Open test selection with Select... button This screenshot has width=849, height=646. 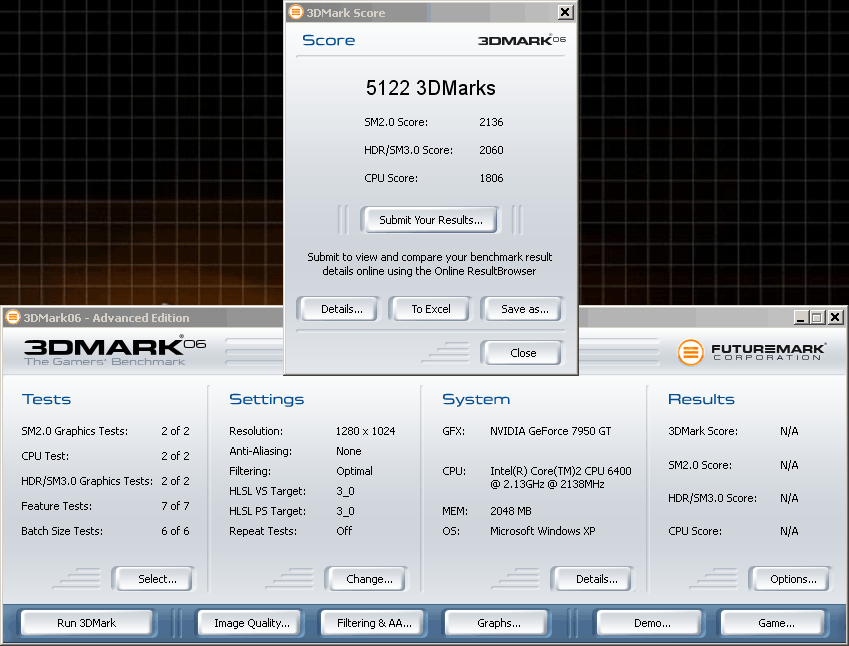click(x=156, y=579)
